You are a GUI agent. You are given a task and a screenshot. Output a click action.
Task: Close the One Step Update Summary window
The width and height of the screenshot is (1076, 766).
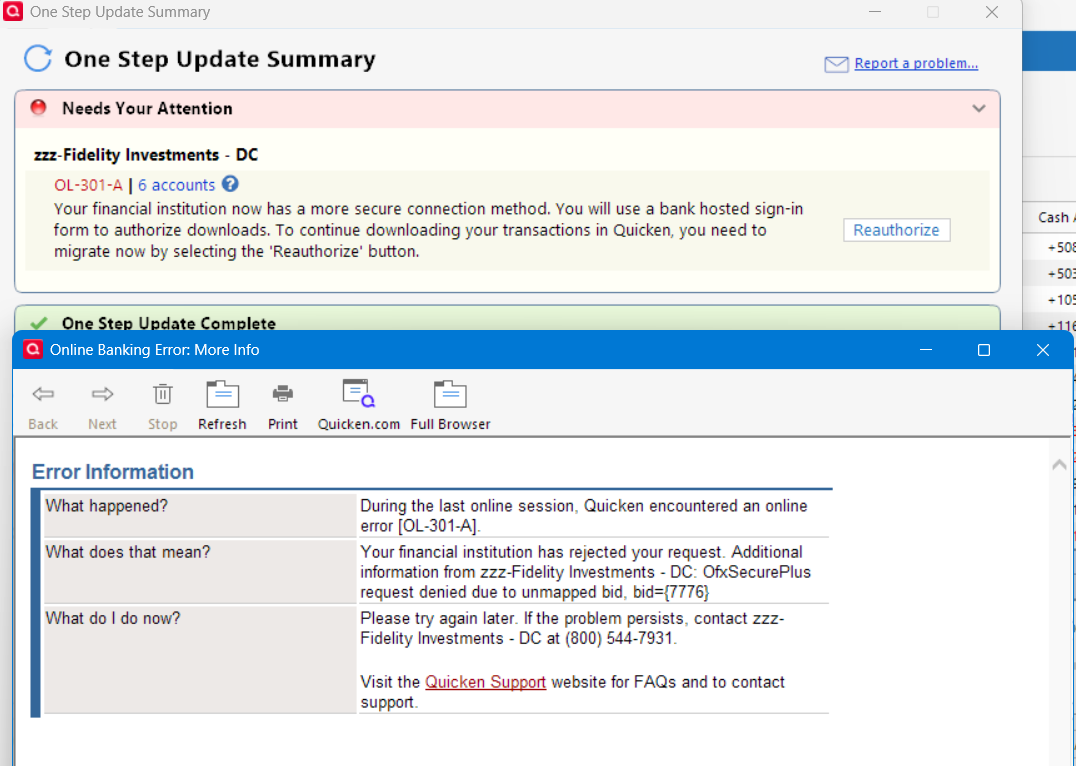click(992, 12)
